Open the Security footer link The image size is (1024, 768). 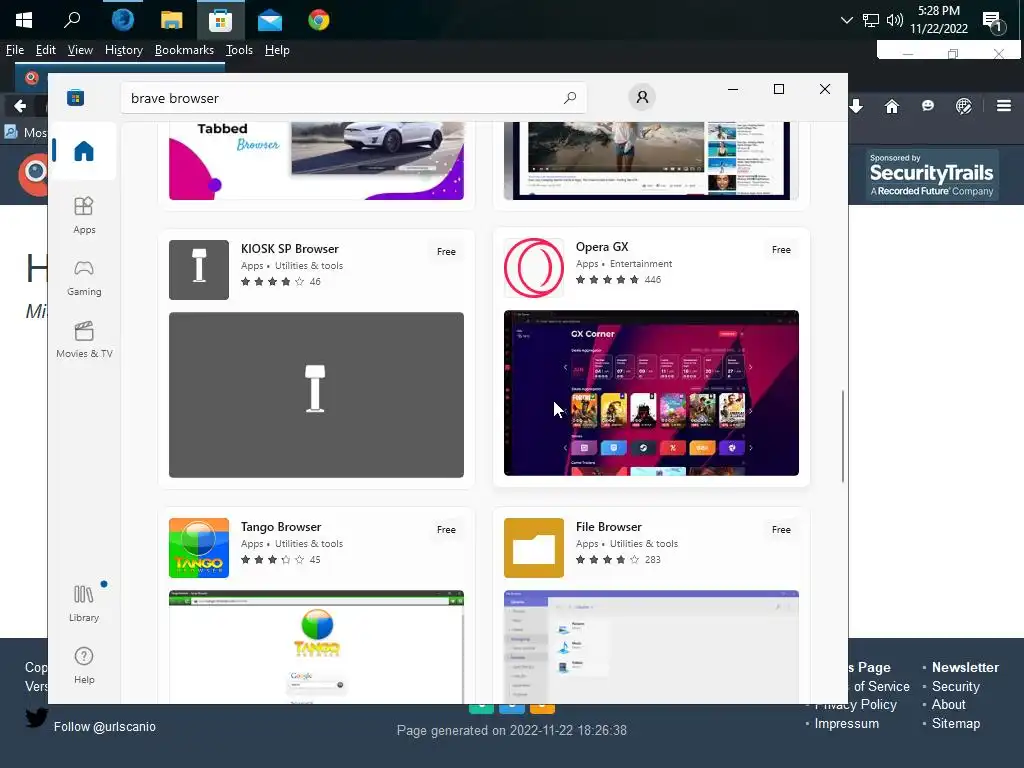[955, 686]
